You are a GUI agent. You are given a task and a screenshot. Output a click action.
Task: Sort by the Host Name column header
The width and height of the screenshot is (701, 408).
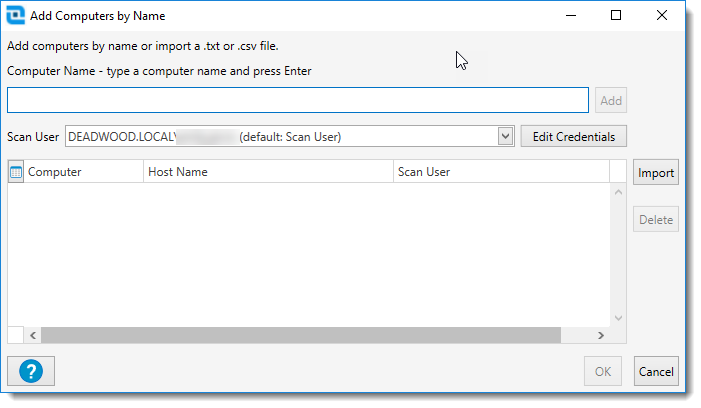tap(268, 172)
